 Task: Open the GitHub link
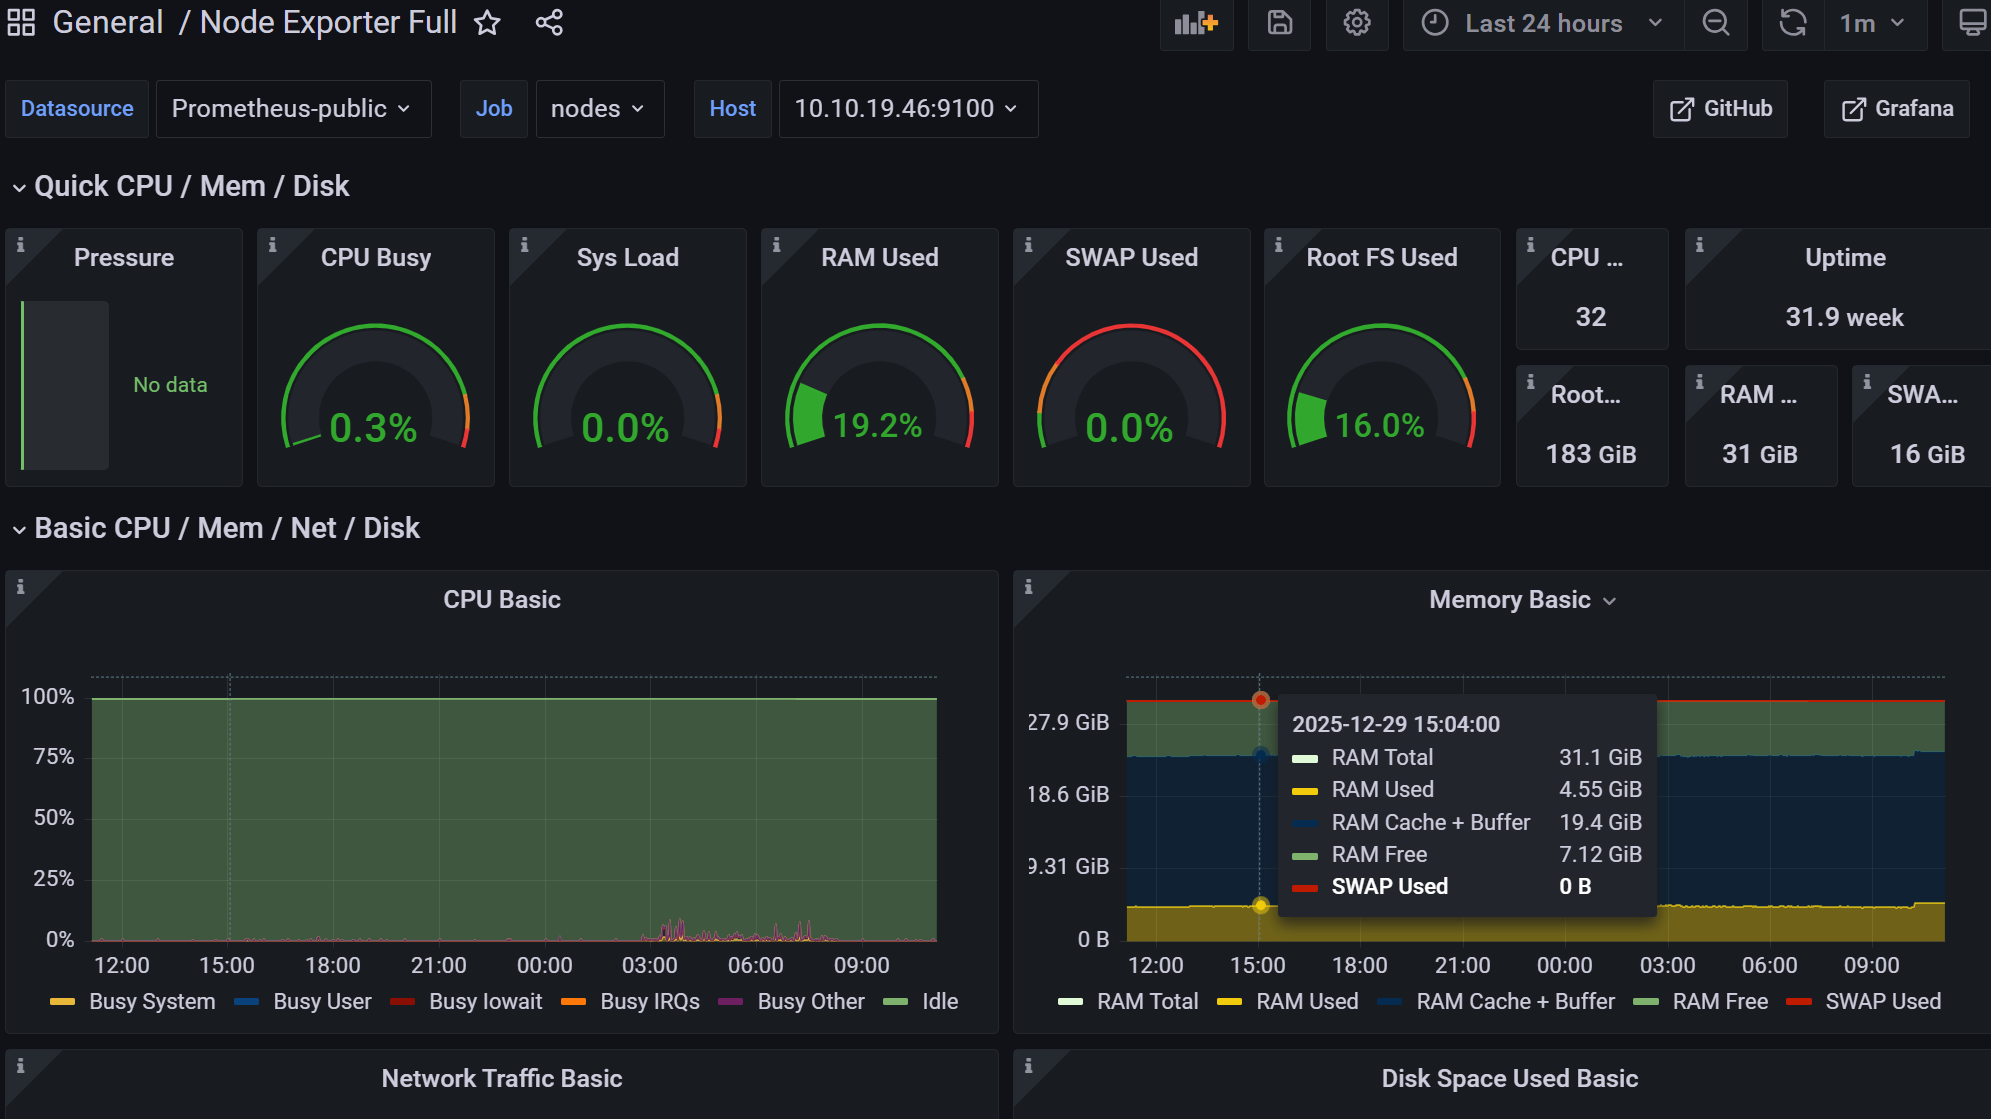point(1720,109)
